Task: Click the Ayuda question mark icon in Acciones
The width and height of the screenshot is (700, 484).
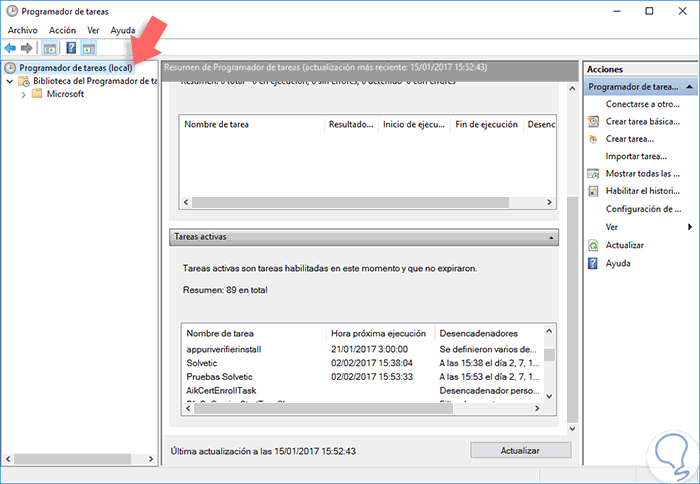Action: pyautogui.click(x=592, y=263)
